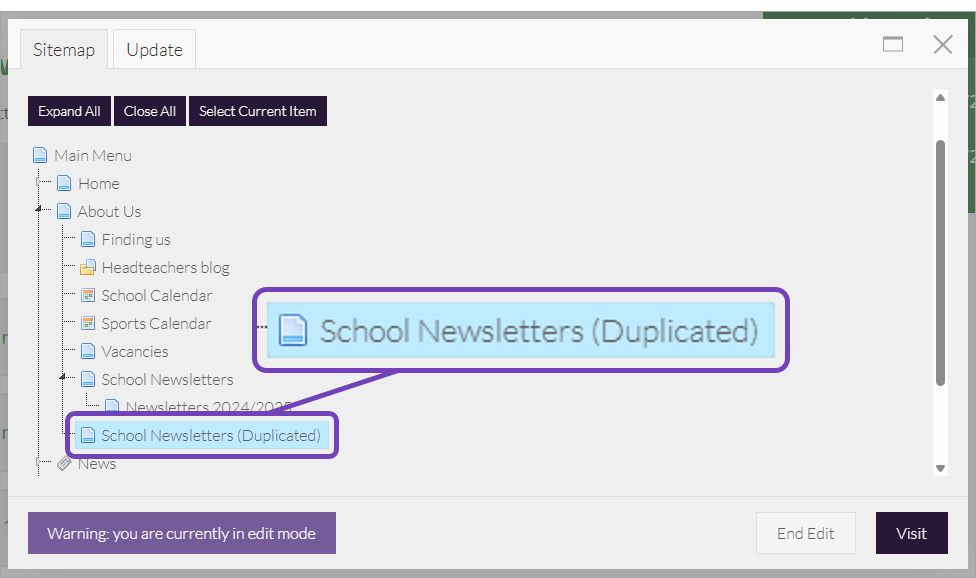Expand the News tree node

pyautogui.click(x=39, y=463)
